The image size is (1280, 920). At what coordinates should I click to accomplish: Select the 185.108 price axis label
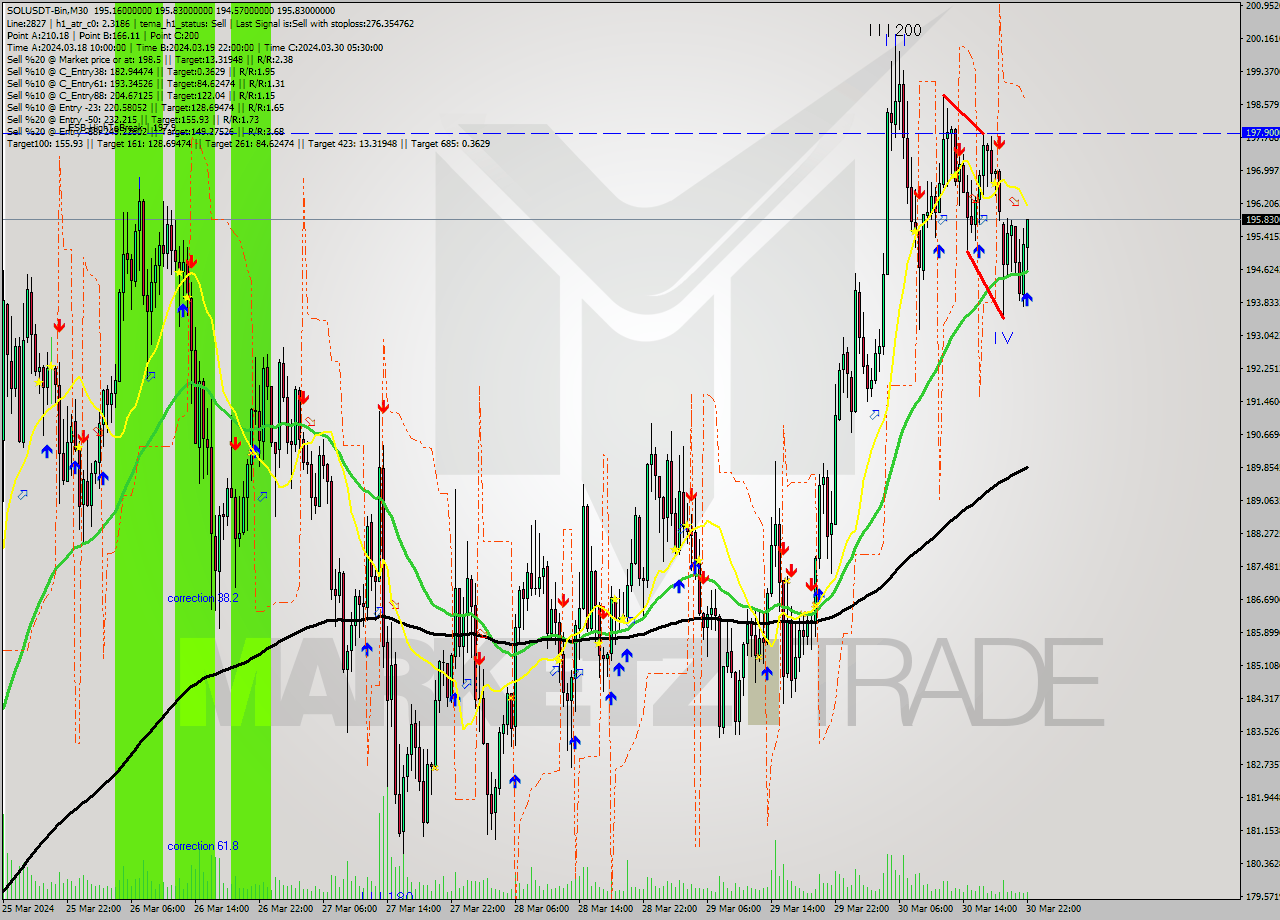(1262, 665)
